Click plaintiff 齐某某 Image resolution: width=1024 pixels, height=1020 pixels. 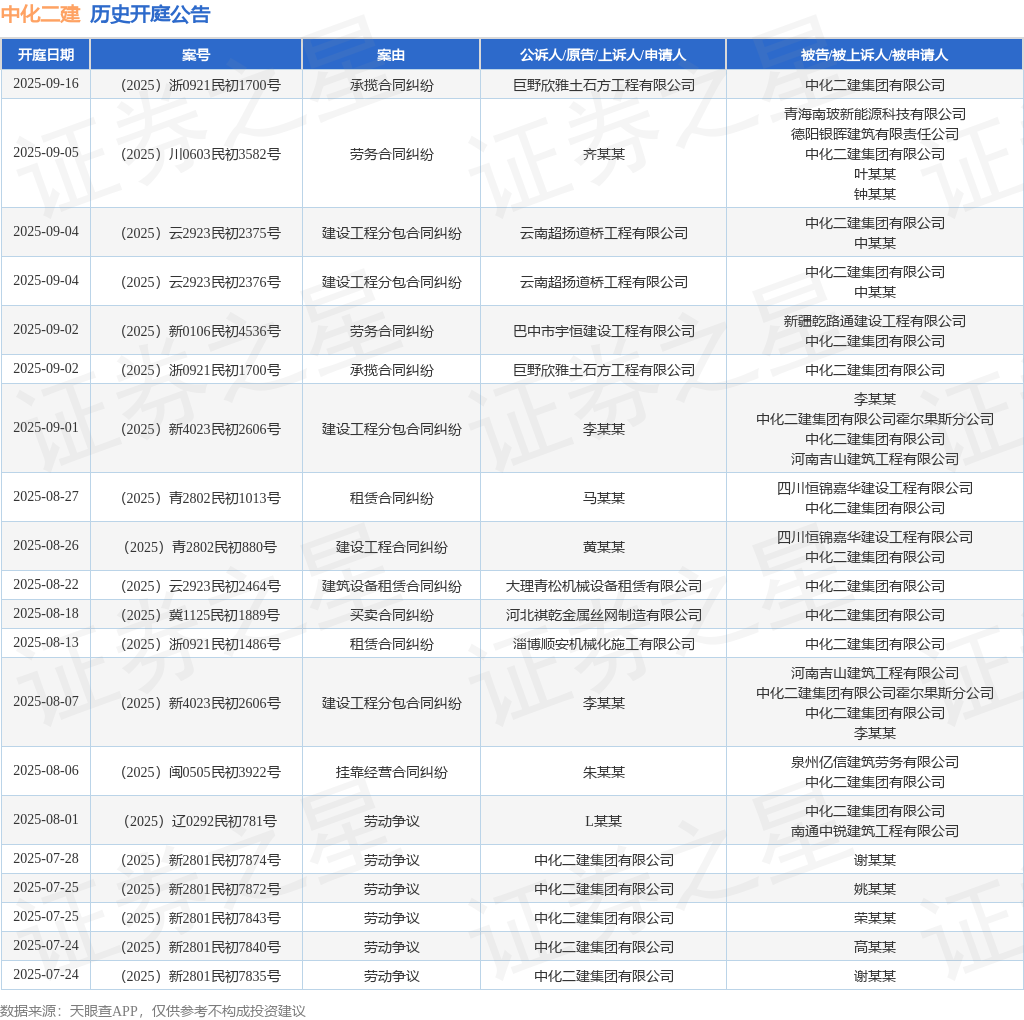pyautogui.click(x=603, y=154)
